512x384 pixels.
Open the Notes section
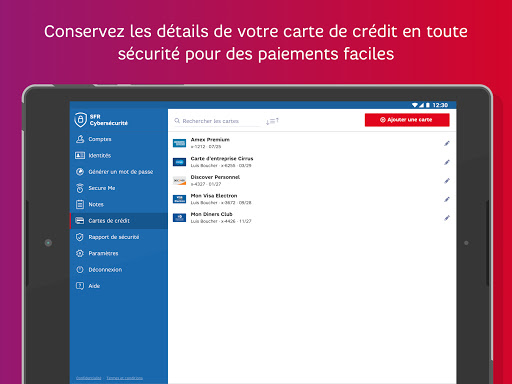(119, 204)
